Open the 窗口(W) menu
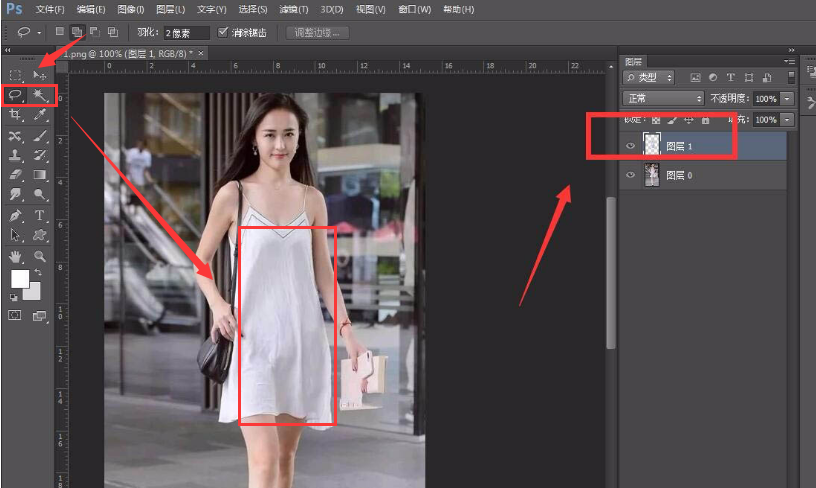This screenshot has height=488, width=816. (415, 9)
